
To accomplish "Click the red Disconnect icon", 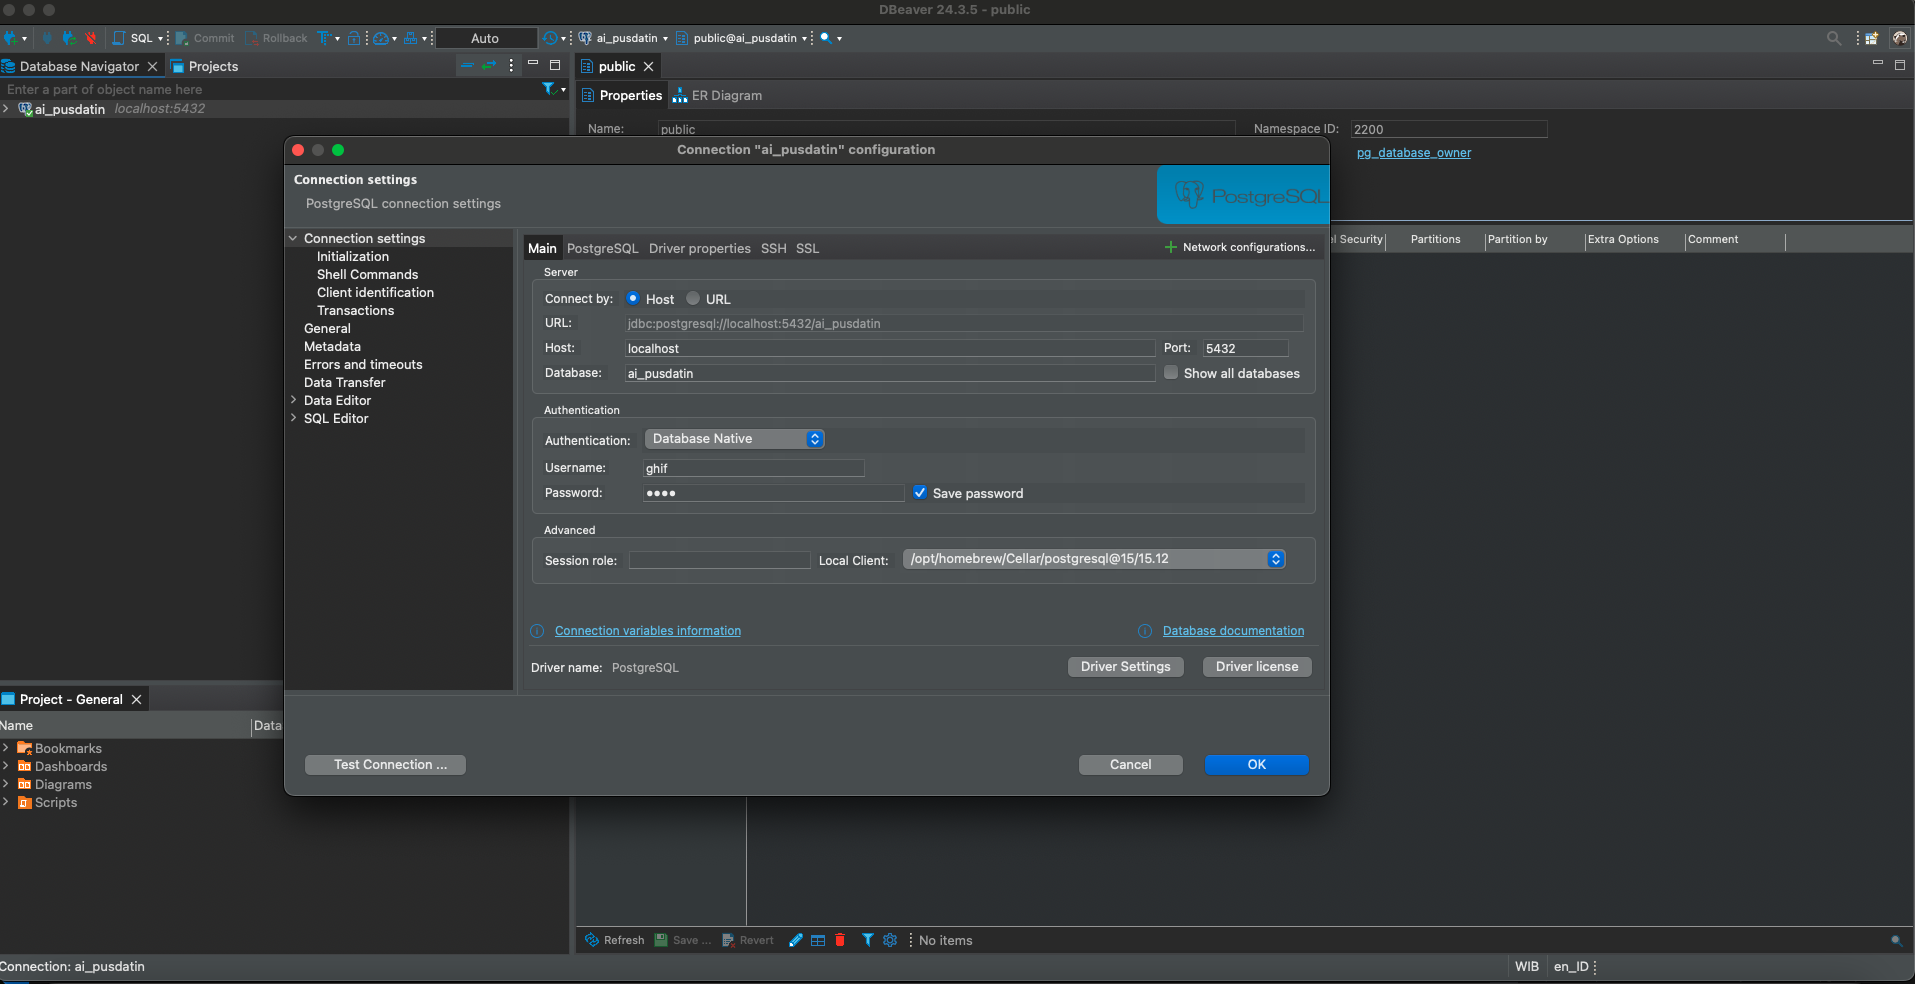I will [x=91, y=38].
